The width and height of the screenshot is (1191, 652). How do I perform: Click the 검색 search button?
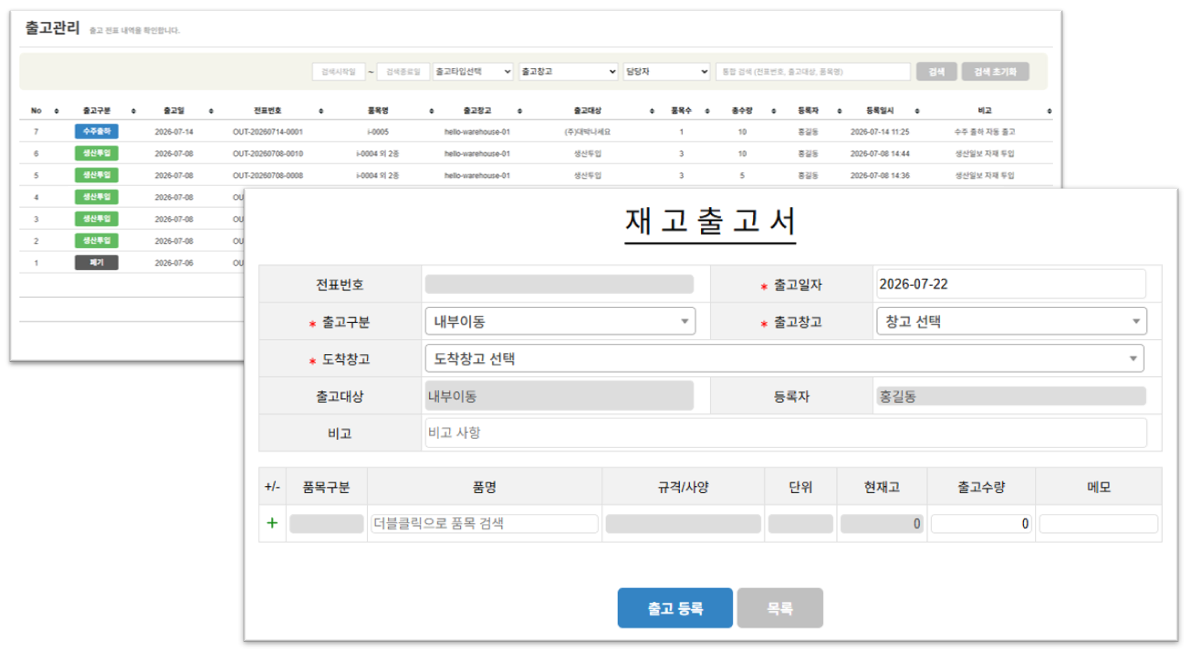point(936,71)
